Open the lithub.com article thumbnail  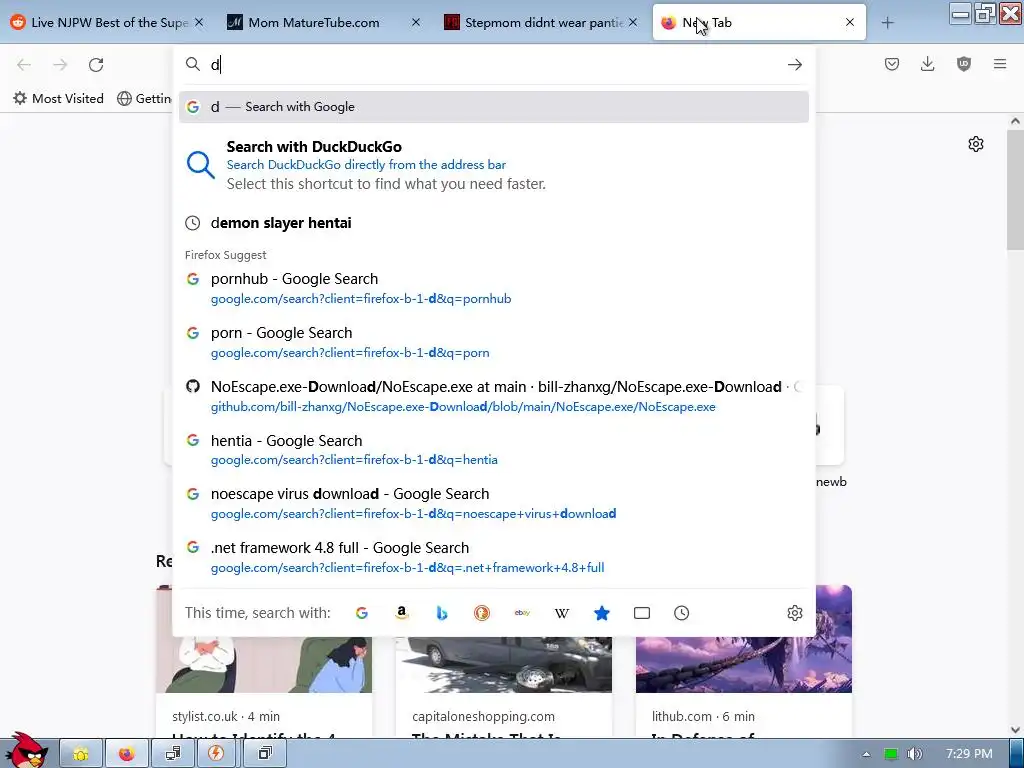tap(744, 639)
